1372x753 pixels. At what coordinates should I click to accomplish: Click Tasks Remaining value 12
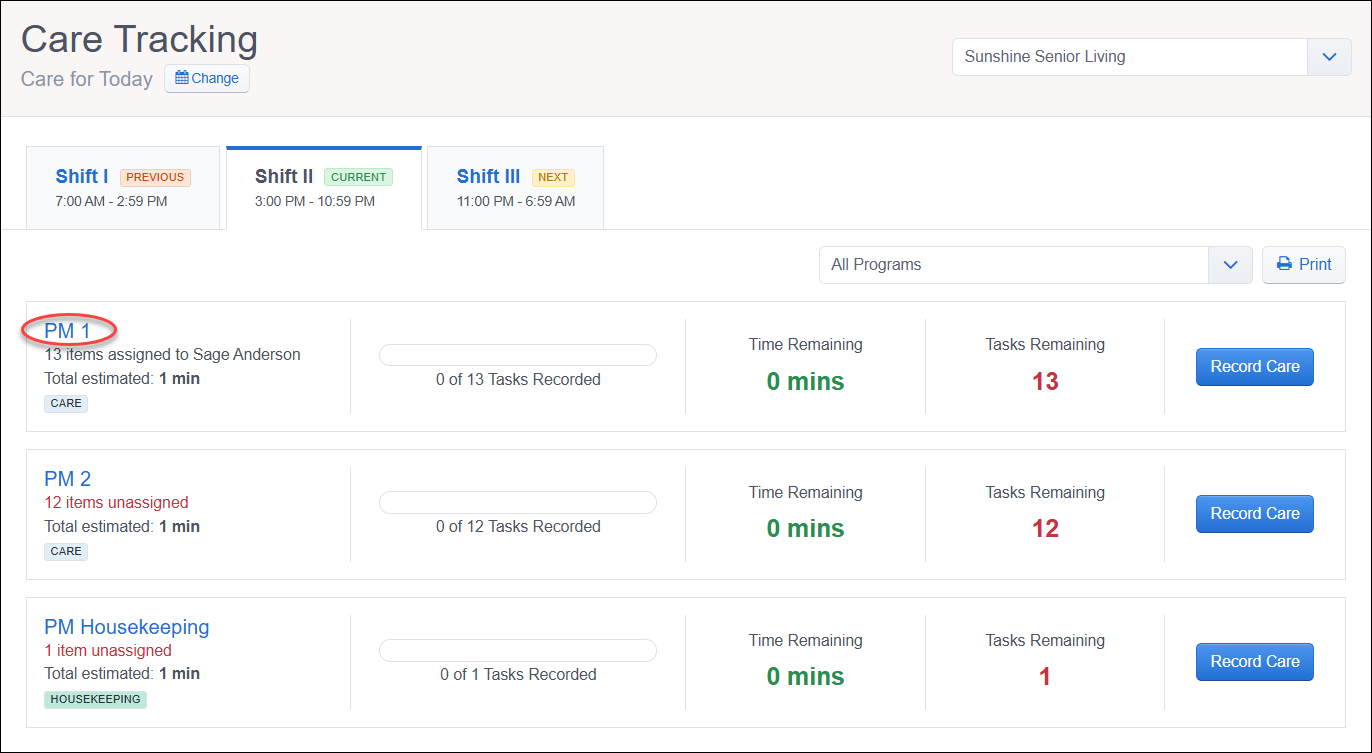tap(1045, 529)
